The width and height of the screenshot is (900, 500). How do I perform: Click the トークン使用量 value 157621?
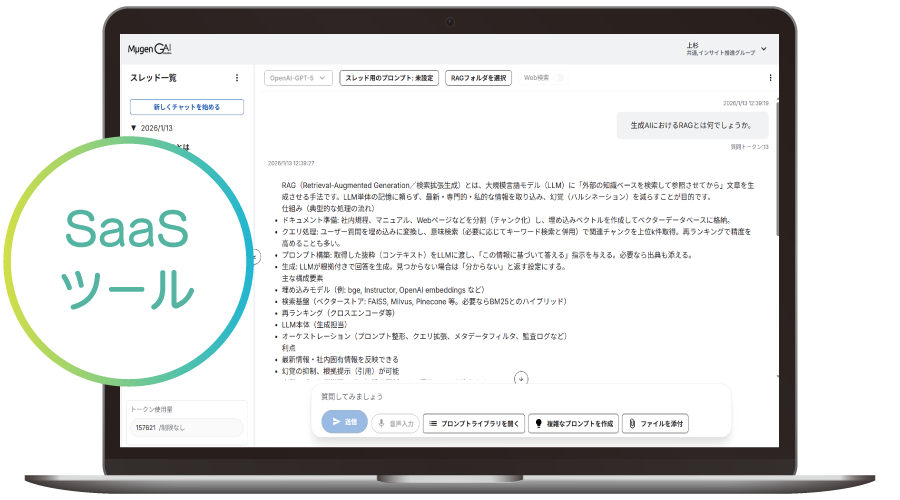click(145, 428)
